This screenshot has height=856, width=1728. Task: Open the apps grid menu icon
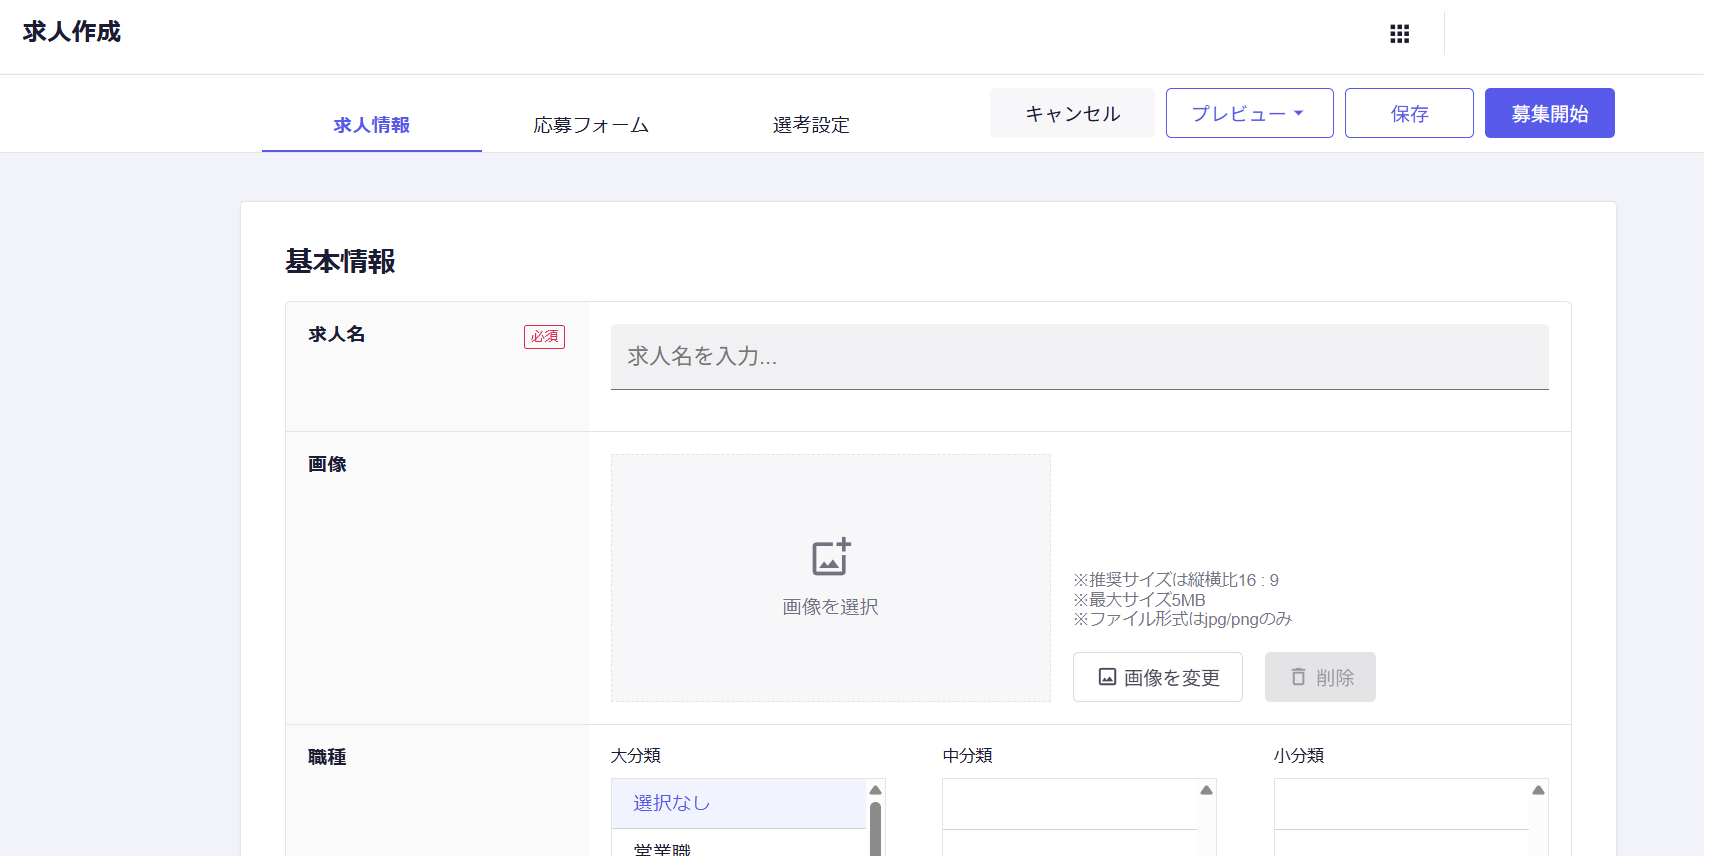click(1399, 34)
